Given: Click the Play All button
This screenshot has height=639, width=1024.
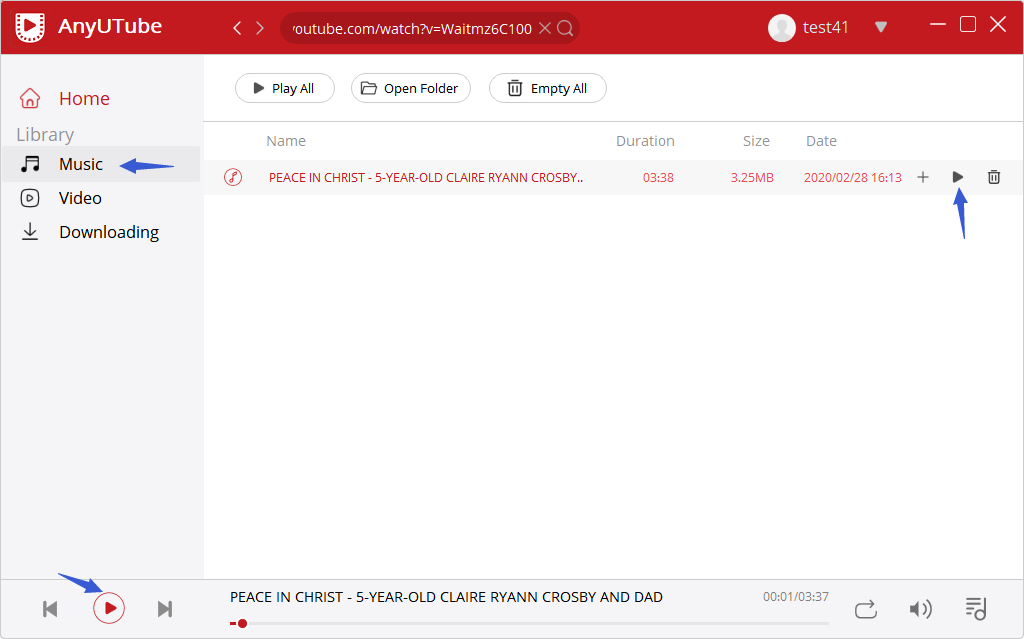Looking at the screenshot, I should [285, 88].
